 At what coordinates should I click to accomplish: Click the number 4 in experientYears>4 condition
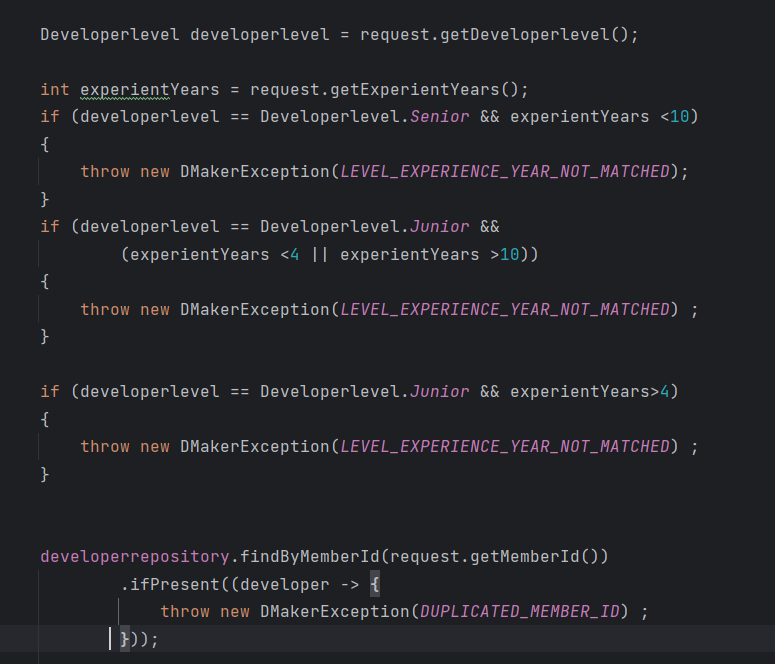(x=664, y=392)
